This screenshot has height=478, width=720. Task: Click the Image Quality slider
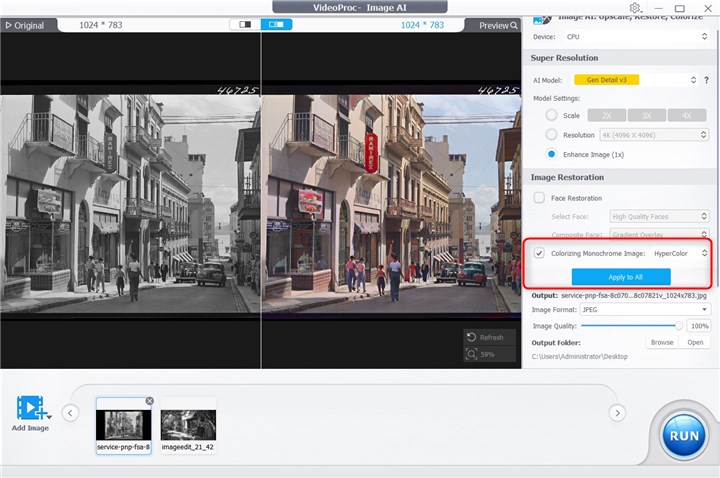point(630,325)
